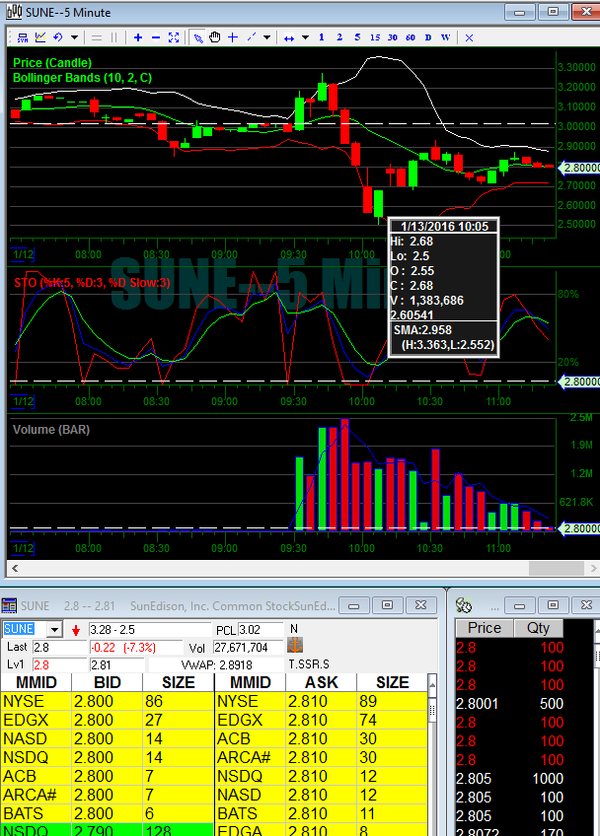Select the hand pan tool
600x836 pixels.
coord(214,37)
